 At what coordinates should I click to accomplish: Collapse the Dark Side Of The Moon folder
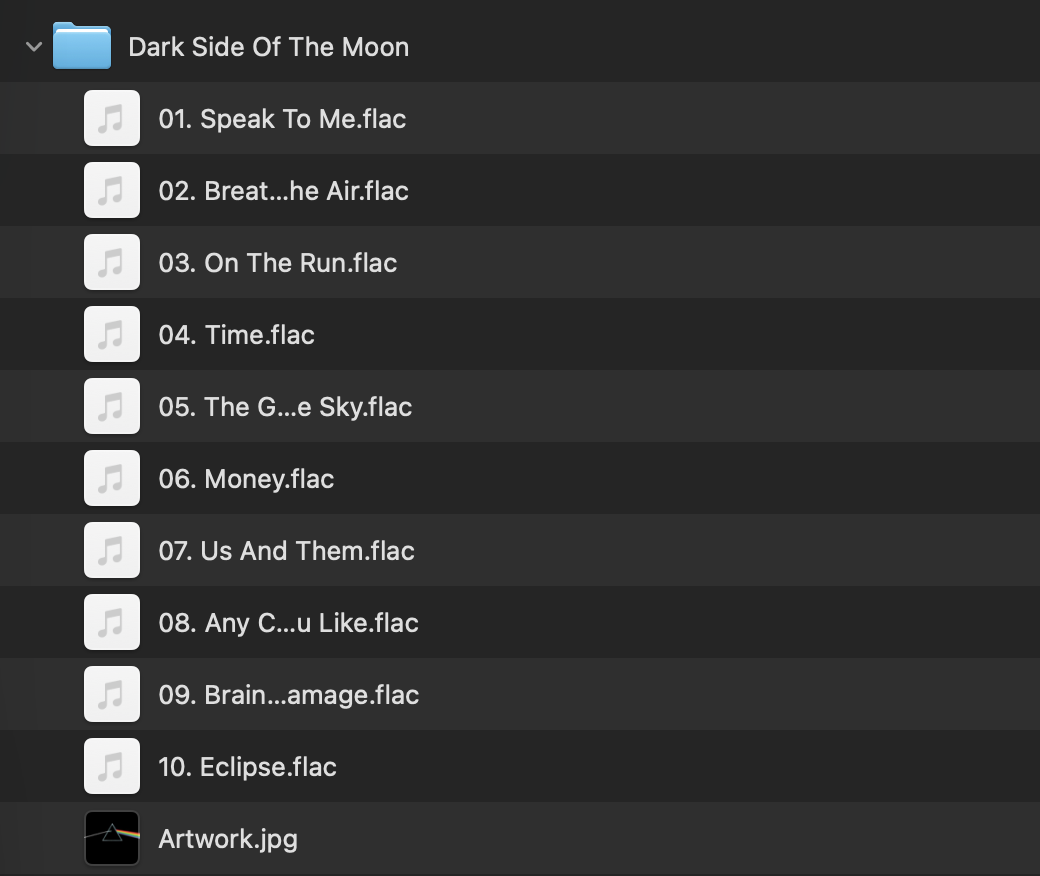(x=34, y=46)
